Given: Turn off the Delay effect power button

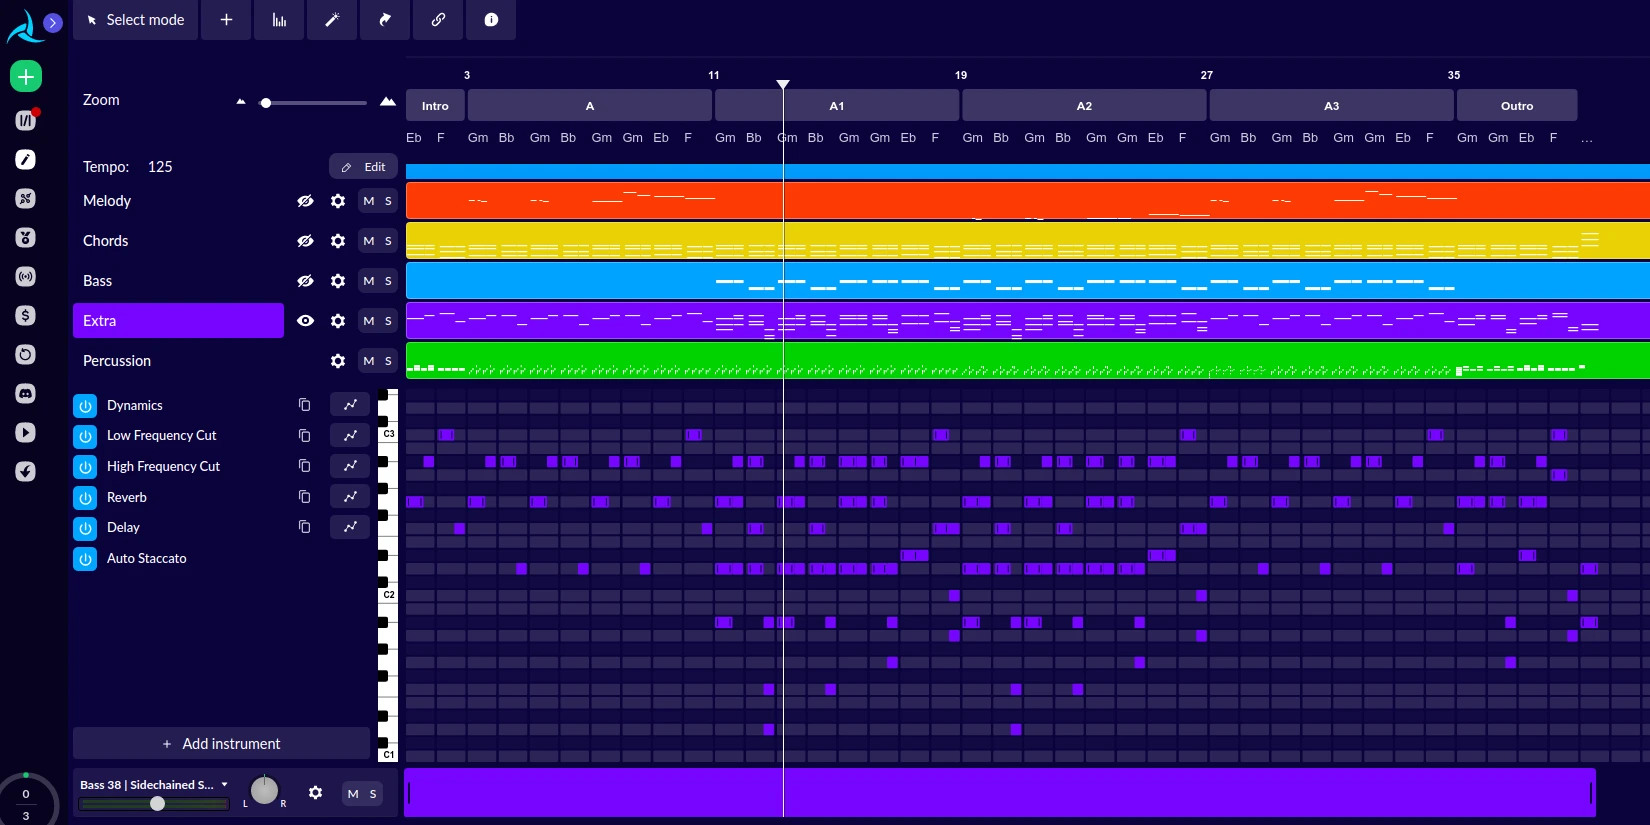Looking at the screenshot, I should pos(85,528).
